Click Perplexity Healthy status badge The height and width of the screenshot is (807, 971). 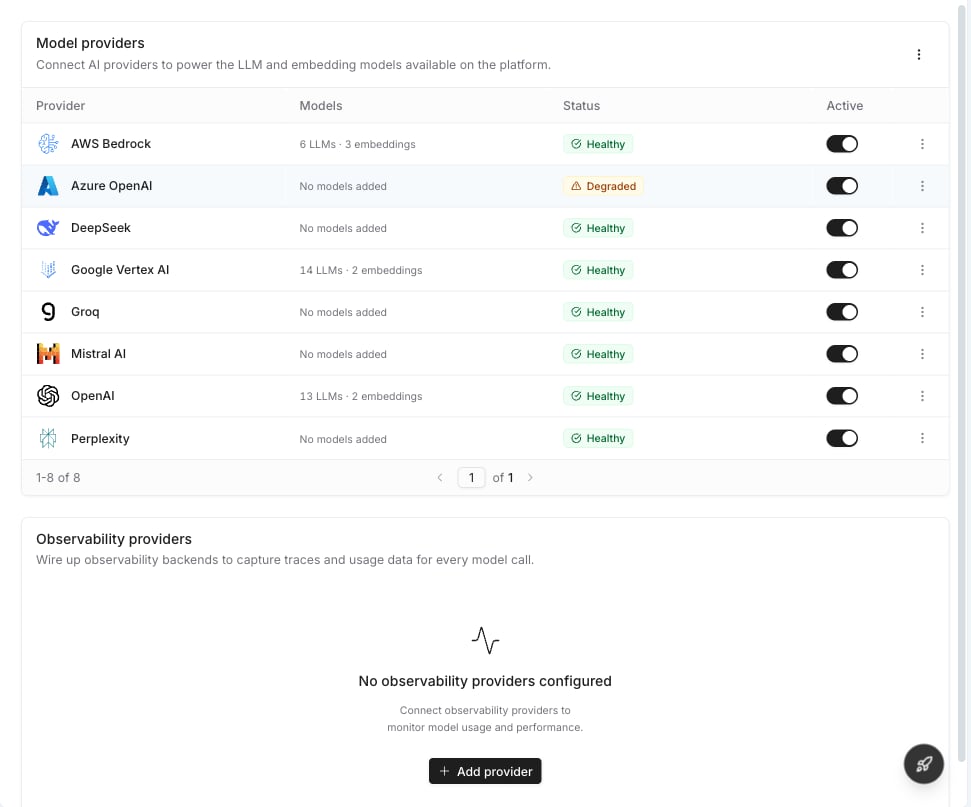point(598,438)
